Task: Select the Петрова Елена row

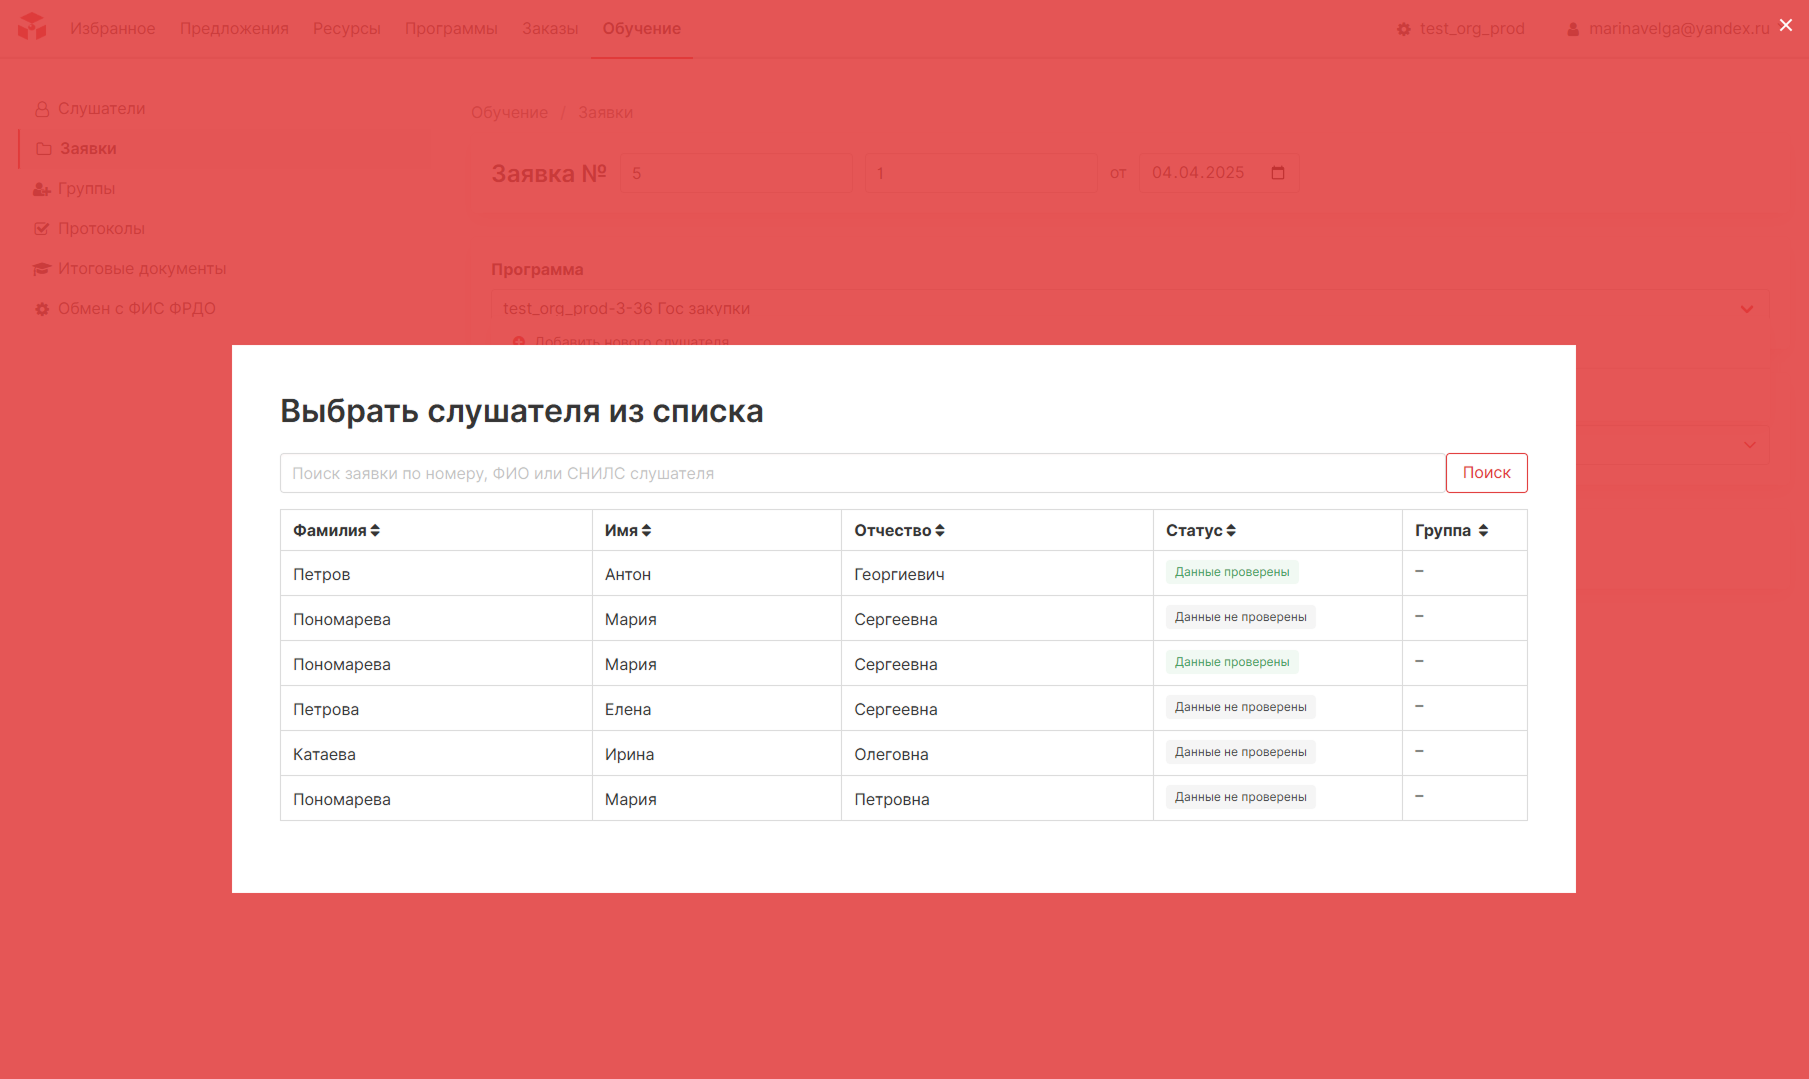Action: pyautogui.click(x=904, y=709)
